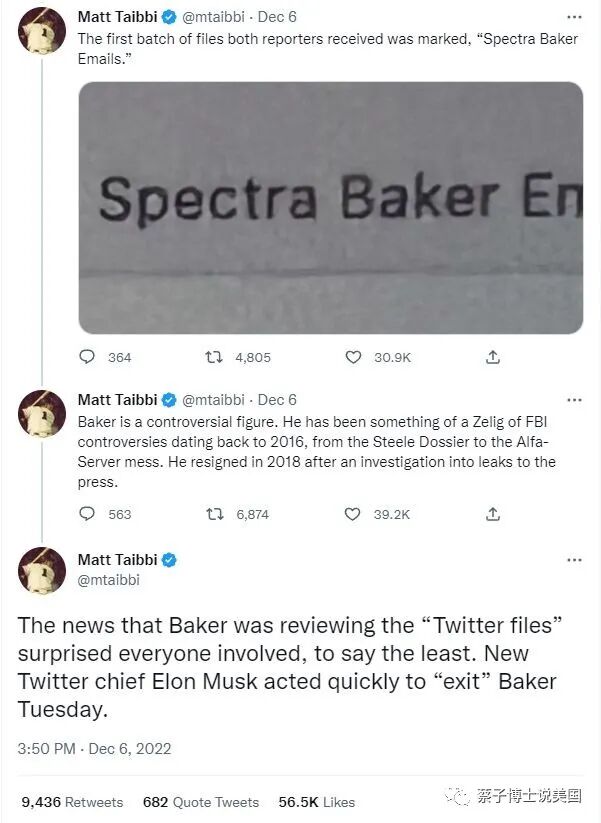
Task: Open more options on first tweet
Action: (574, 18)
